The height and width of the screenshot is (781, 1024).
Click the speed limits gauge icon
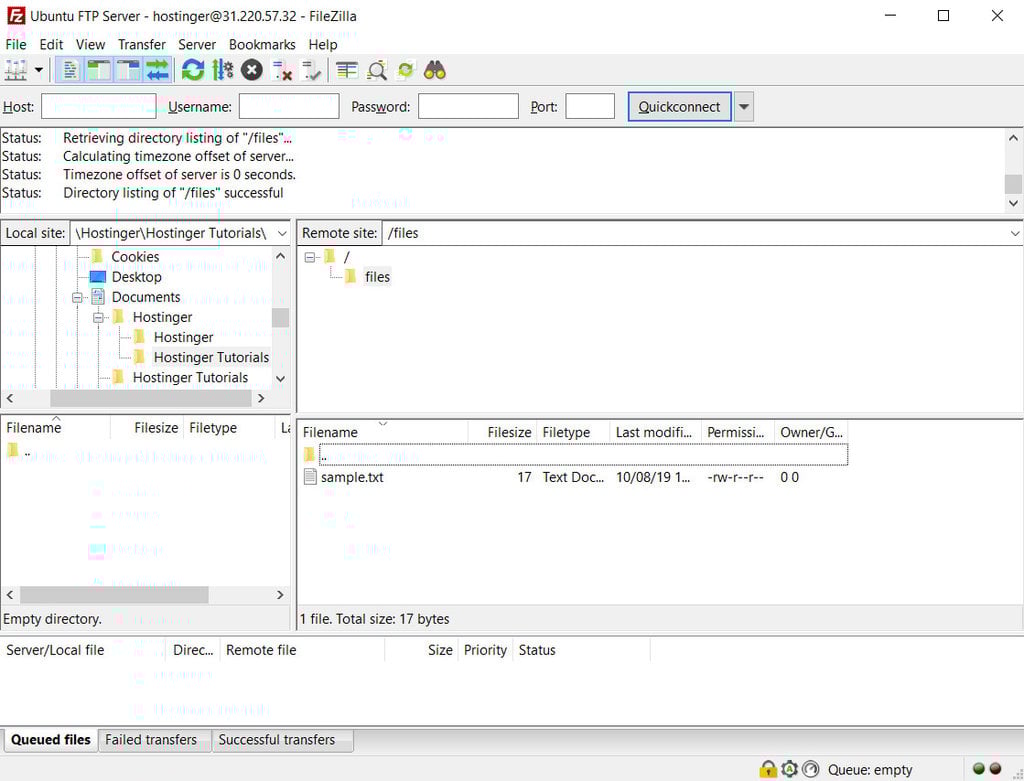(x=810, y=769)
